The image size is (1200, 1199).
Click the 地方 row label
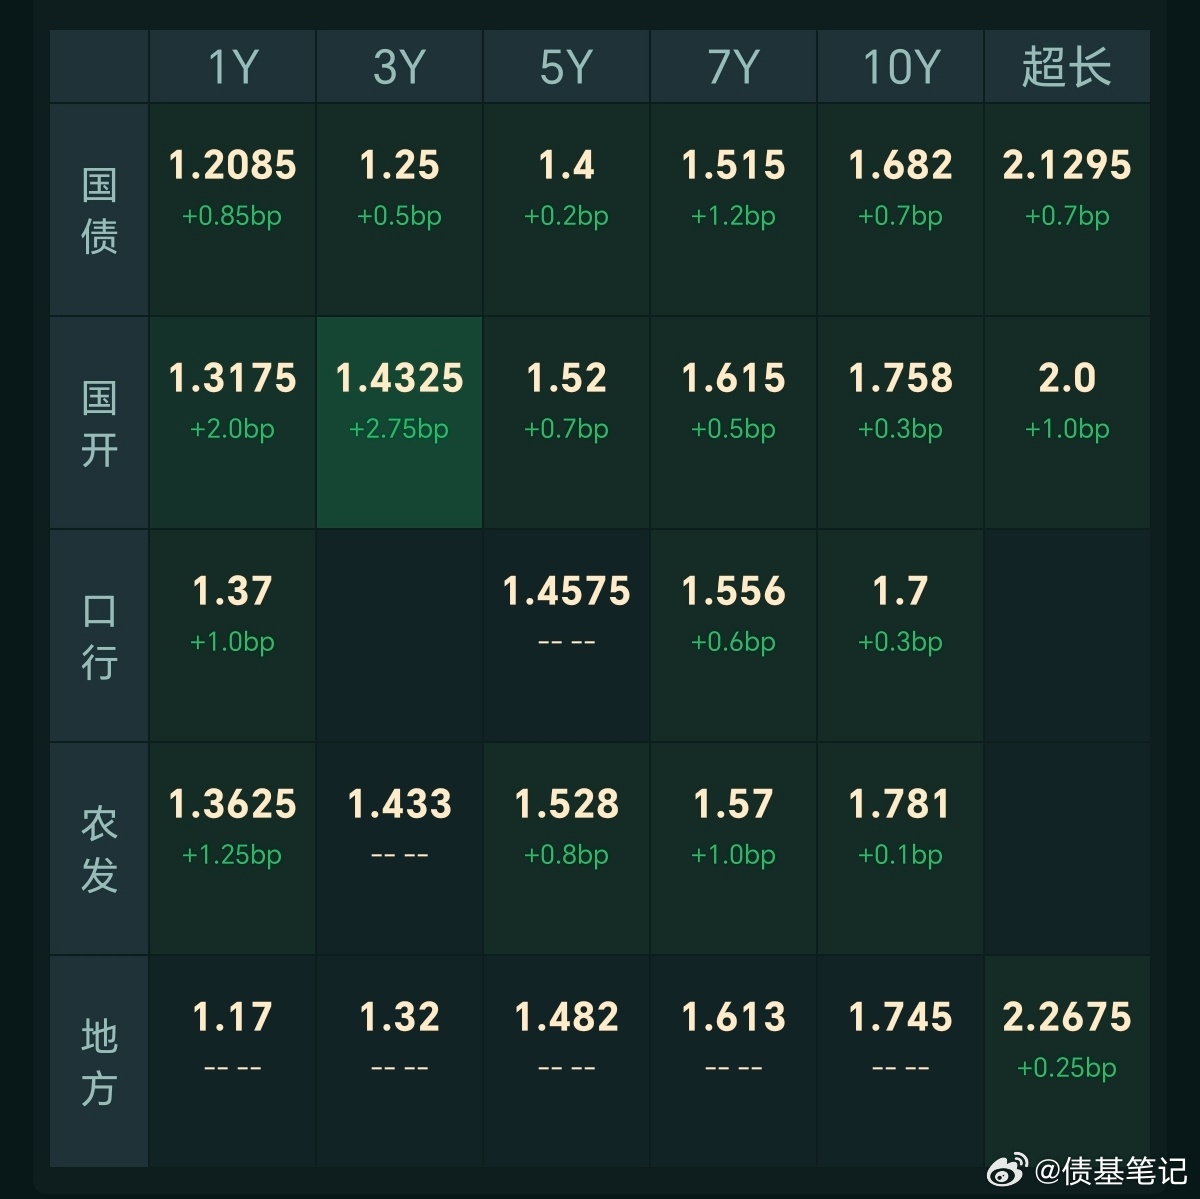99,1061
